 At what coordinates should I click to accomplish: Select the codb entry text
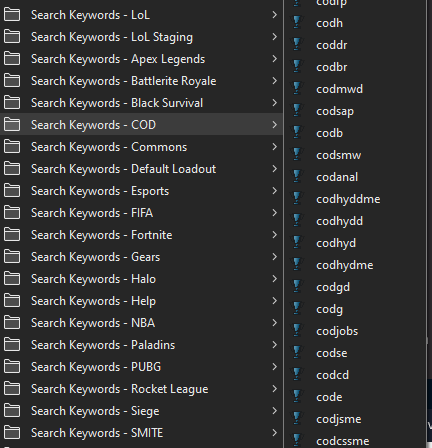pyautogui.click(x=329, y=133)
